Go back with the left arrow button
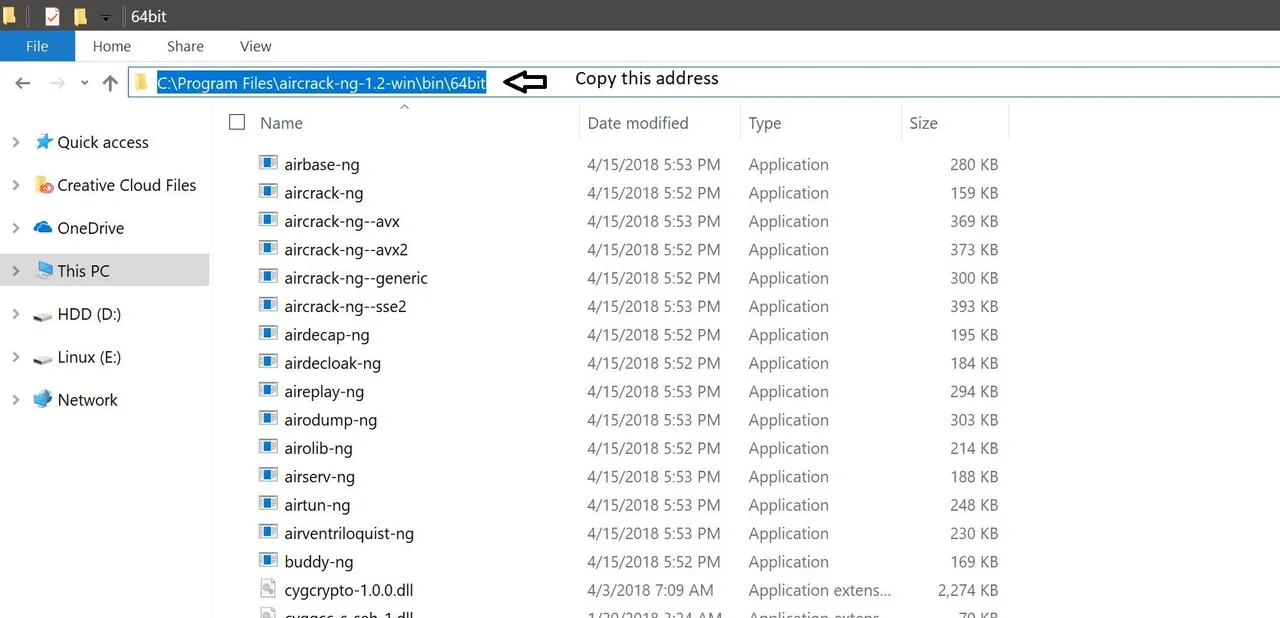This screenshot has width=1280, height=618. pyautogui.click(x=23, y=83)
